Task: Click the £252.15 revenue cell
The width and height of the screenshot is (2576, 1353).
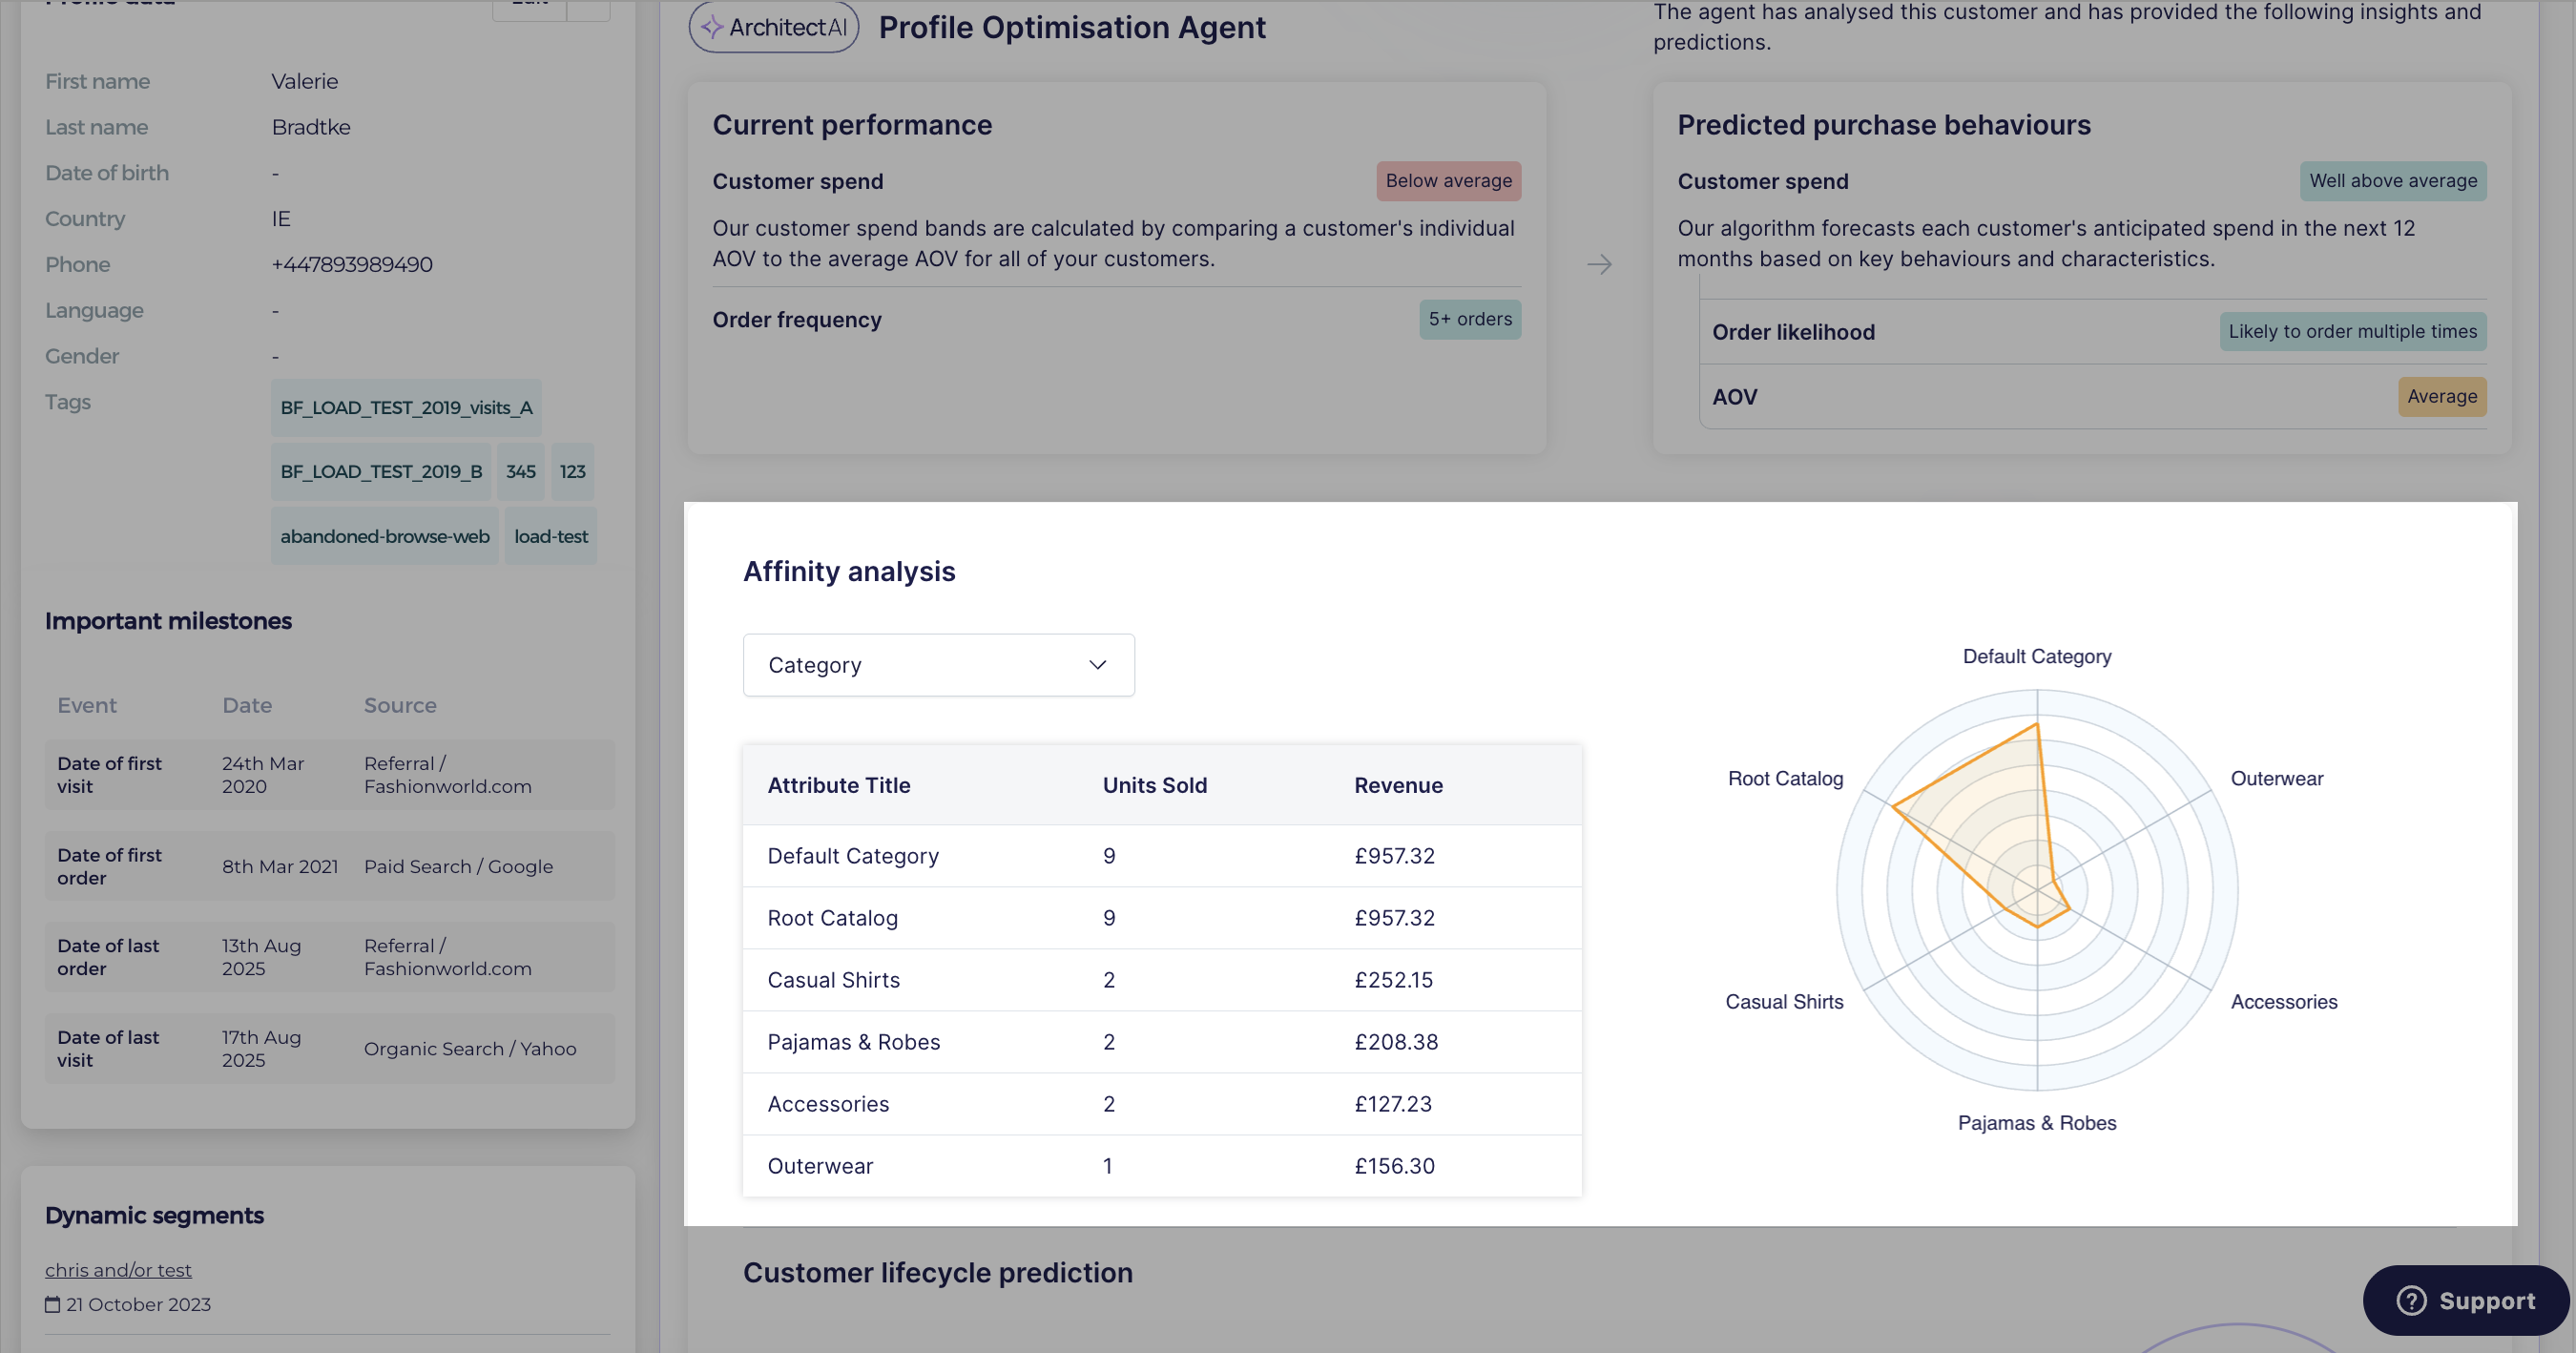Action: pos(1393,980)
